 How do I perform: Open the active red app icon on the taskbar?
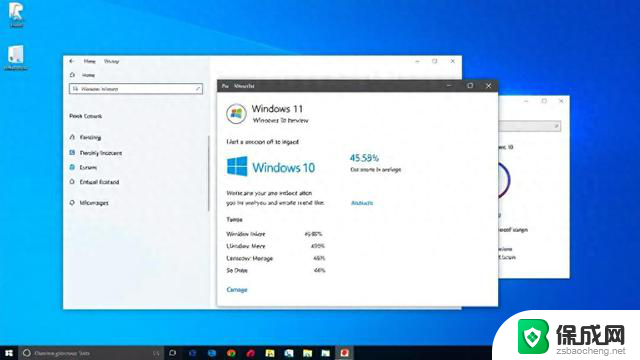click(x=344, y=353)
